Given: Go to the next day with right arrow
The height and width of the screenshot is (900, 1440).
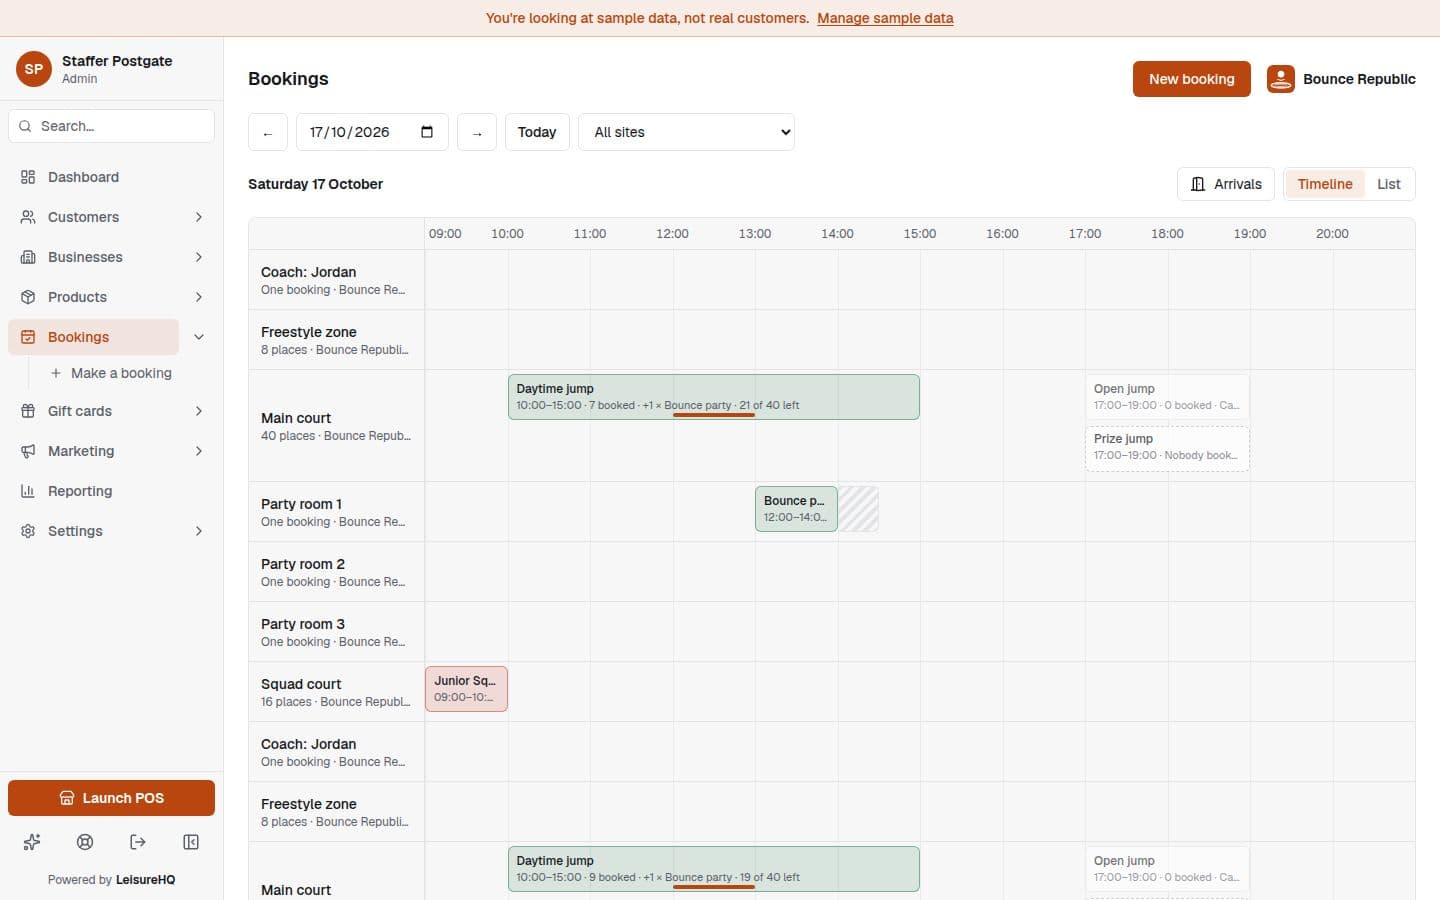Looking at the screenshot, I should click(477, 132).
